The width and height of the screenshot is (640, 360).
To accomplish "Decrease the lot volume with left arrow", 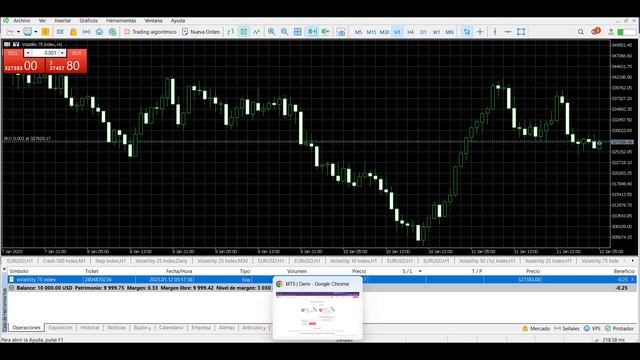I will coord(28,53).
